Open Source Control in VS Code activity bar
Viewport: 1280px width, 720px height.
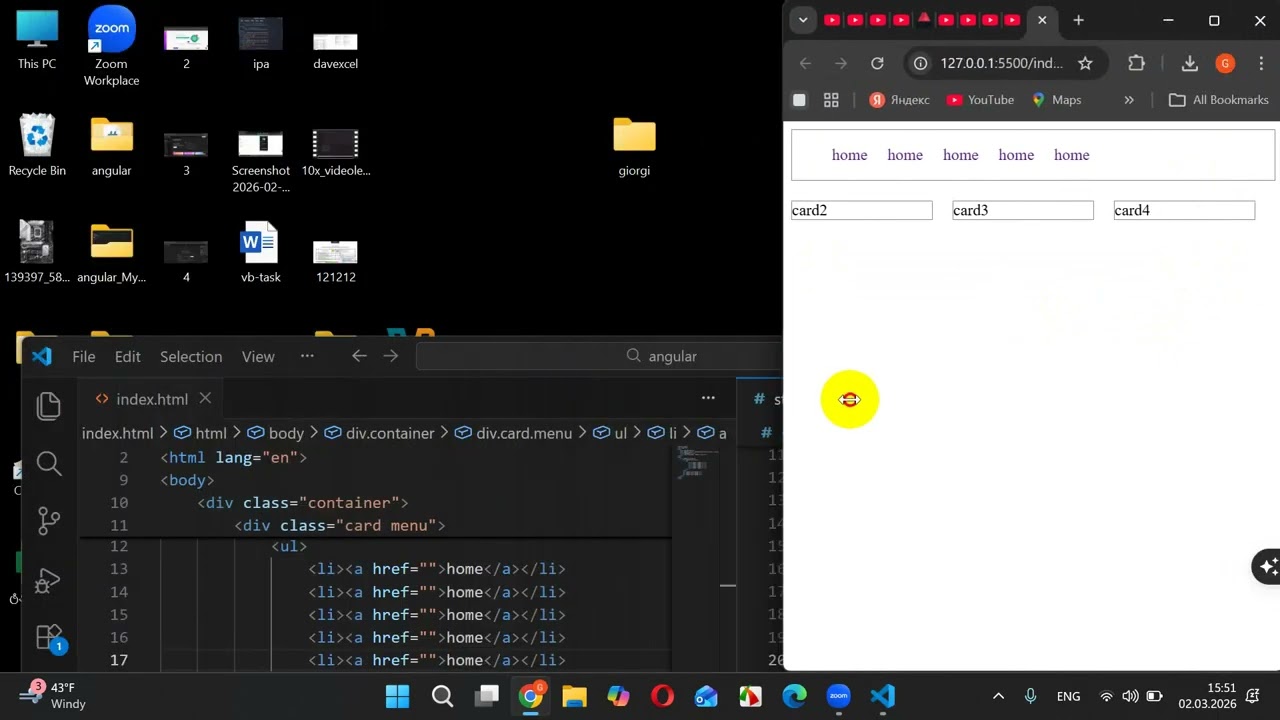(x=49, y=521)
